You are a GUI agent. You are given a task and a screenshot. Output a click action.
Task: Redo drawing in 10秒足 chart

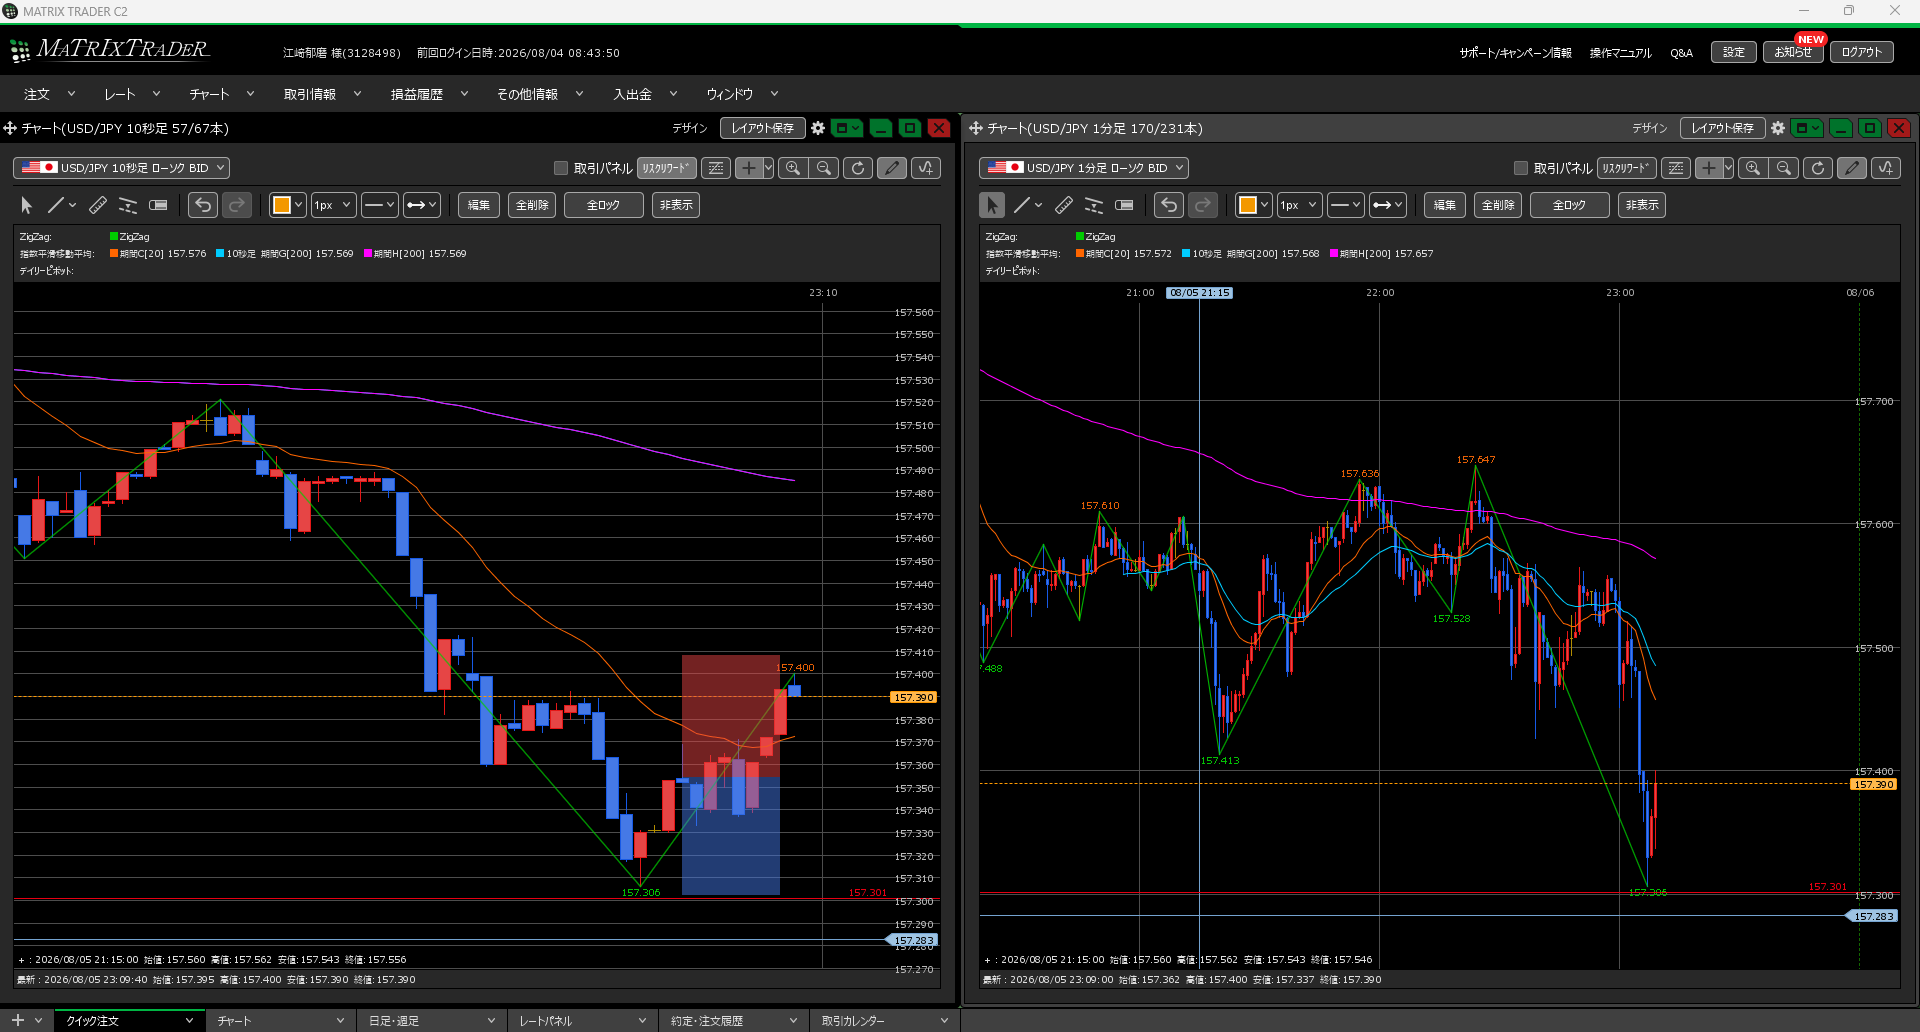(237, 205)
